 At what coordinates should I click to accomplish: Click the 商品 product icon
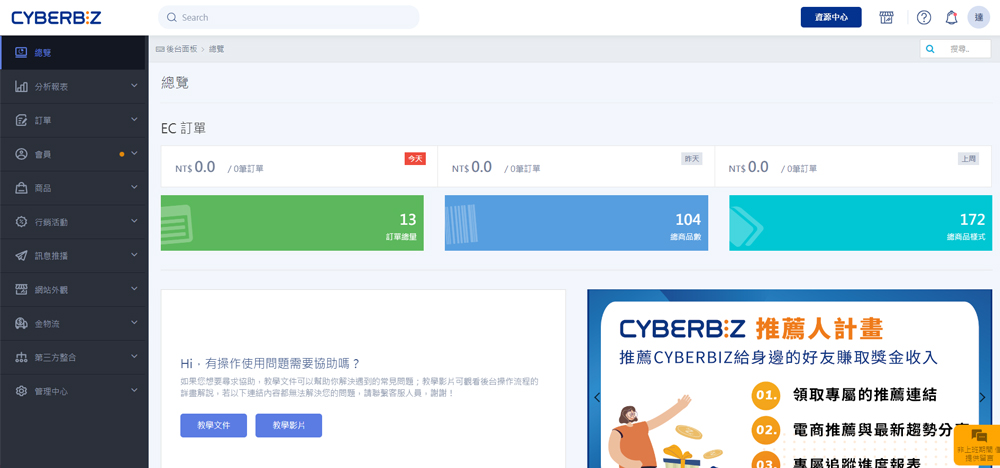[x=21, y=187]
